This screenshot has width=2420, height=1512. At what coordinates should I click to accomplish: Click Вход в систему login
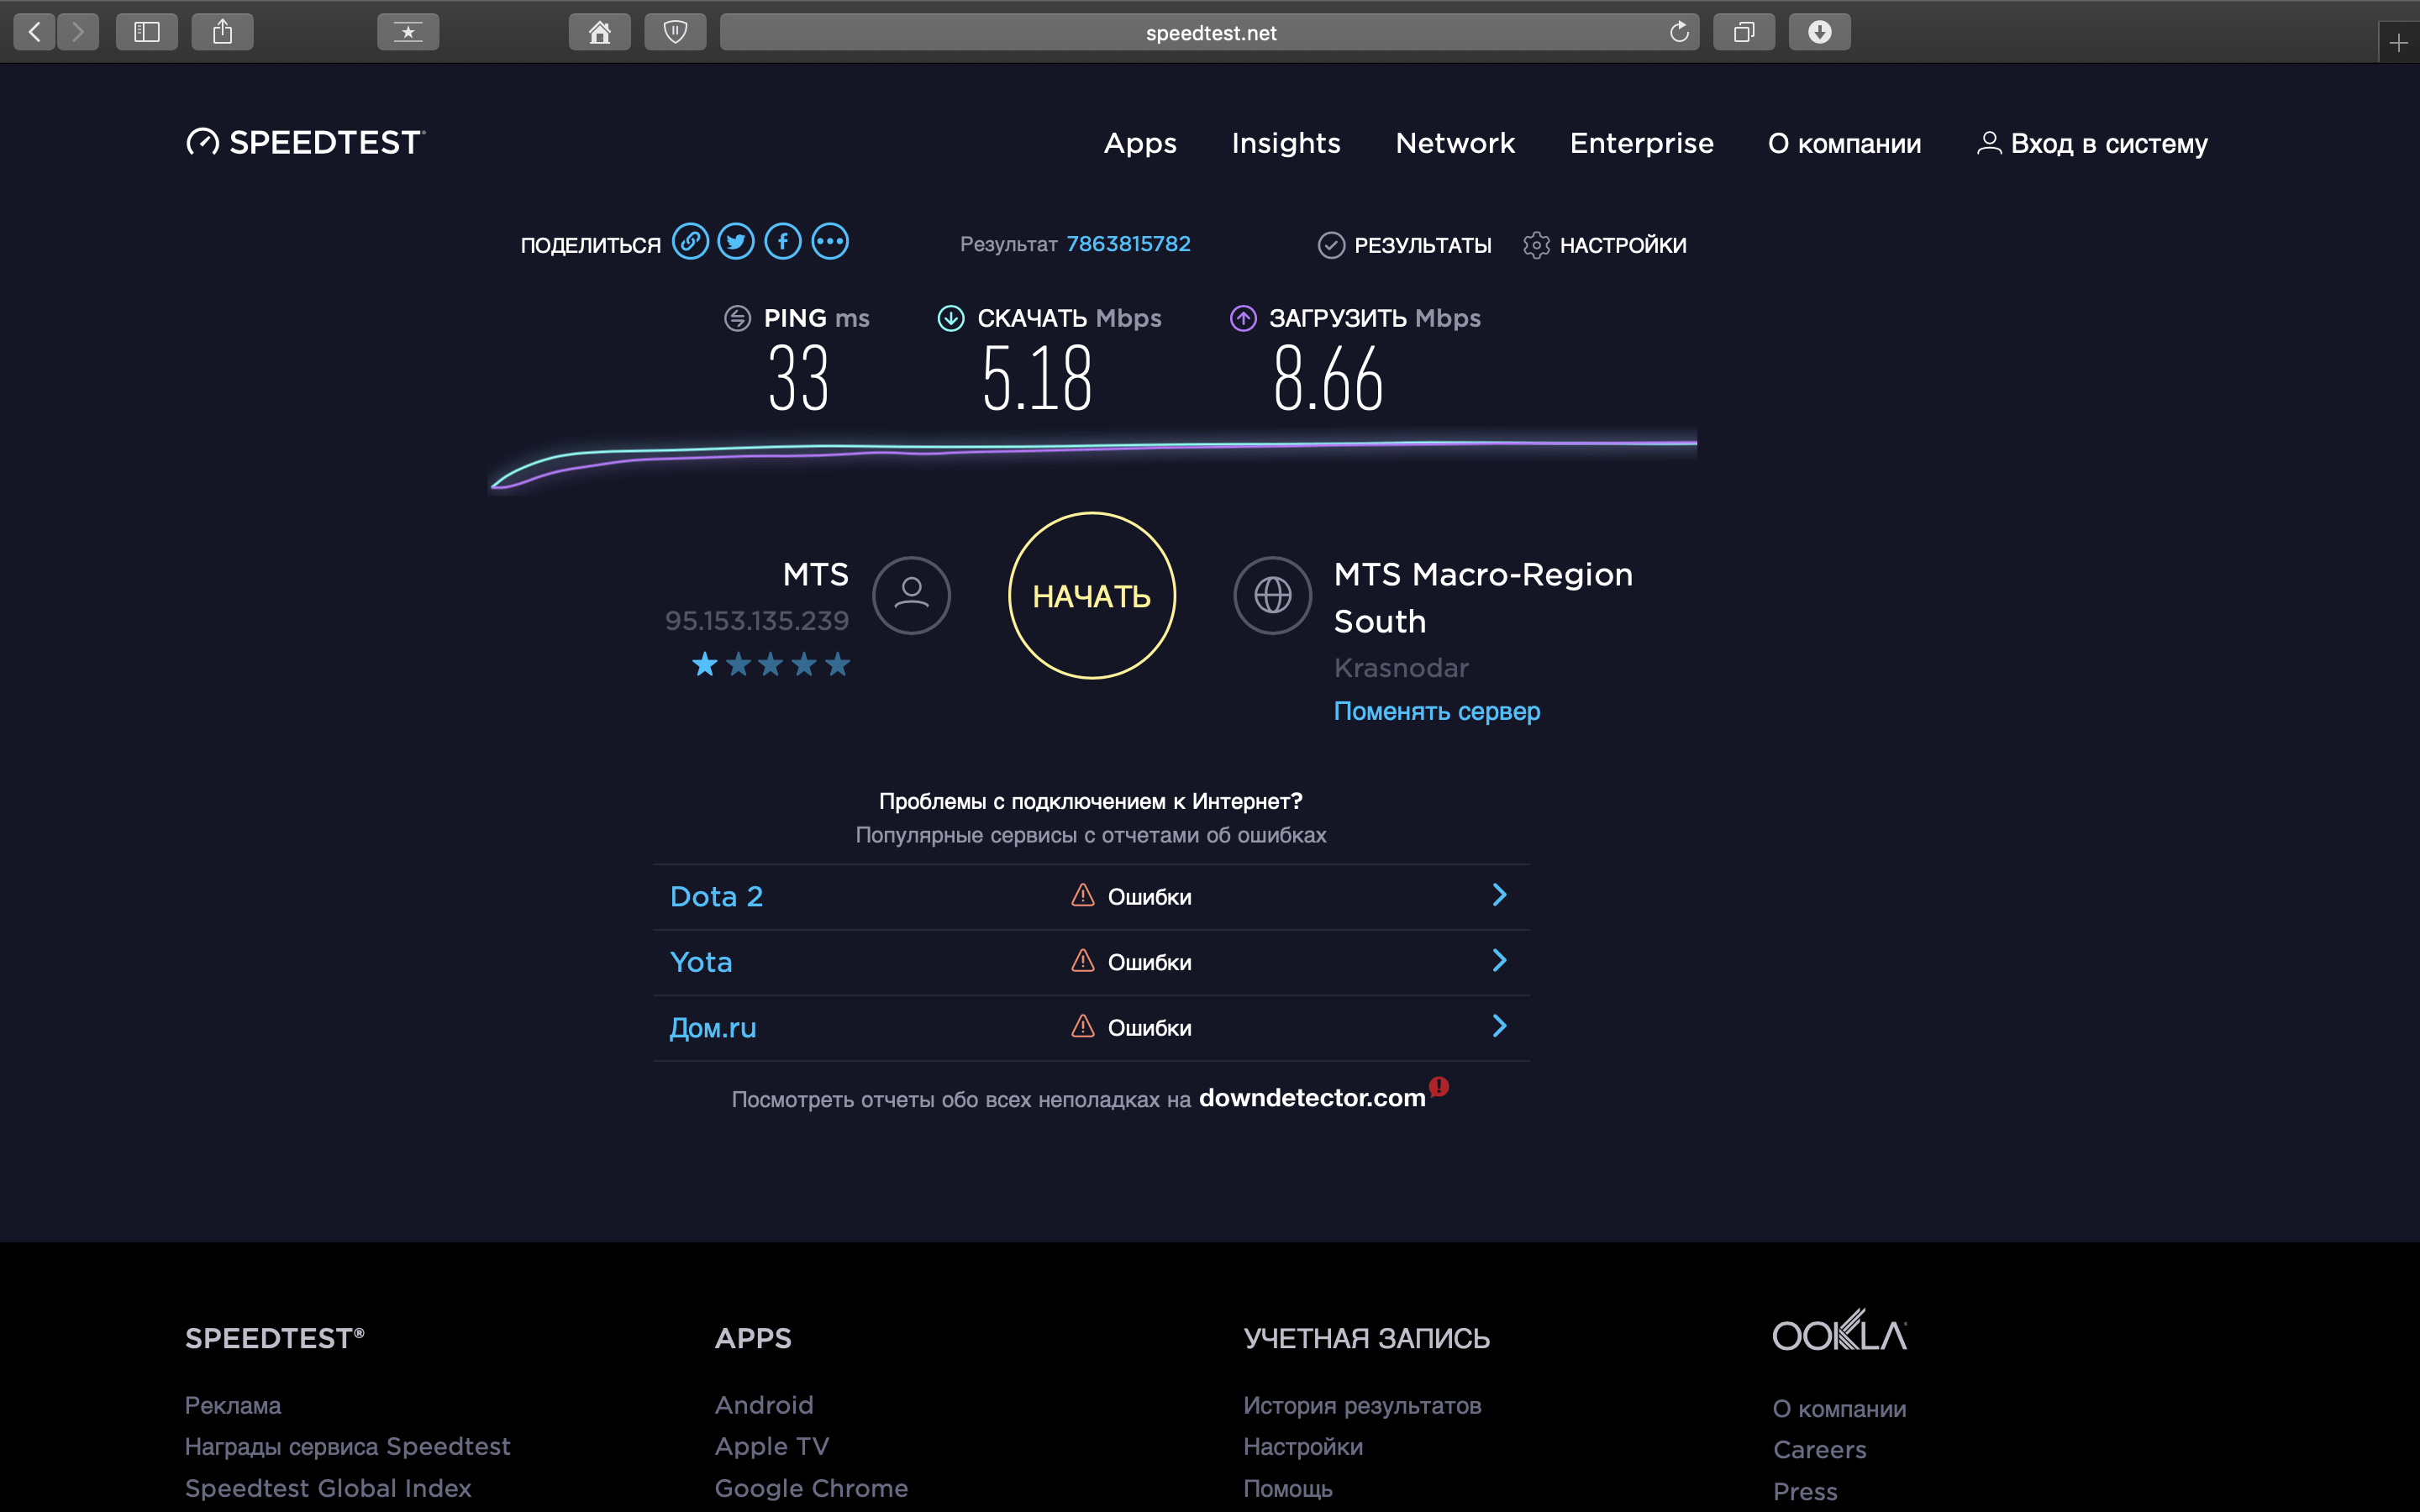coord(2092,144)
